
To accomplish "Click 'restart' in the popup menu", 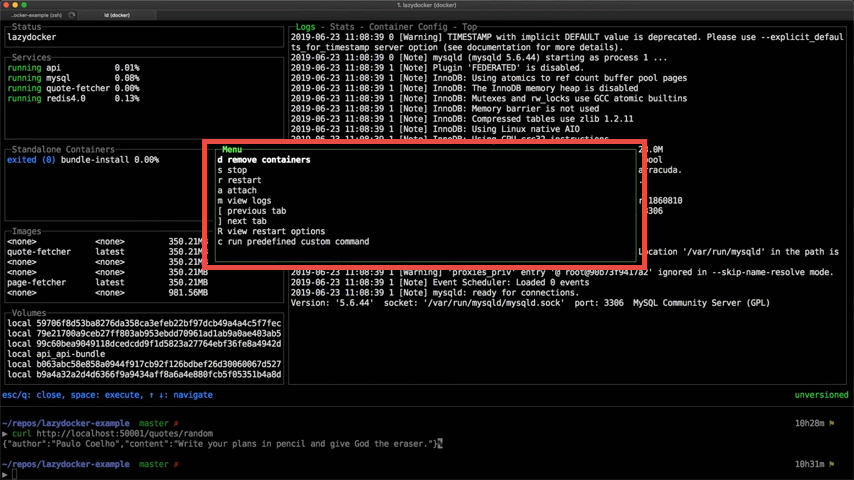I will [x=243, y=180].
